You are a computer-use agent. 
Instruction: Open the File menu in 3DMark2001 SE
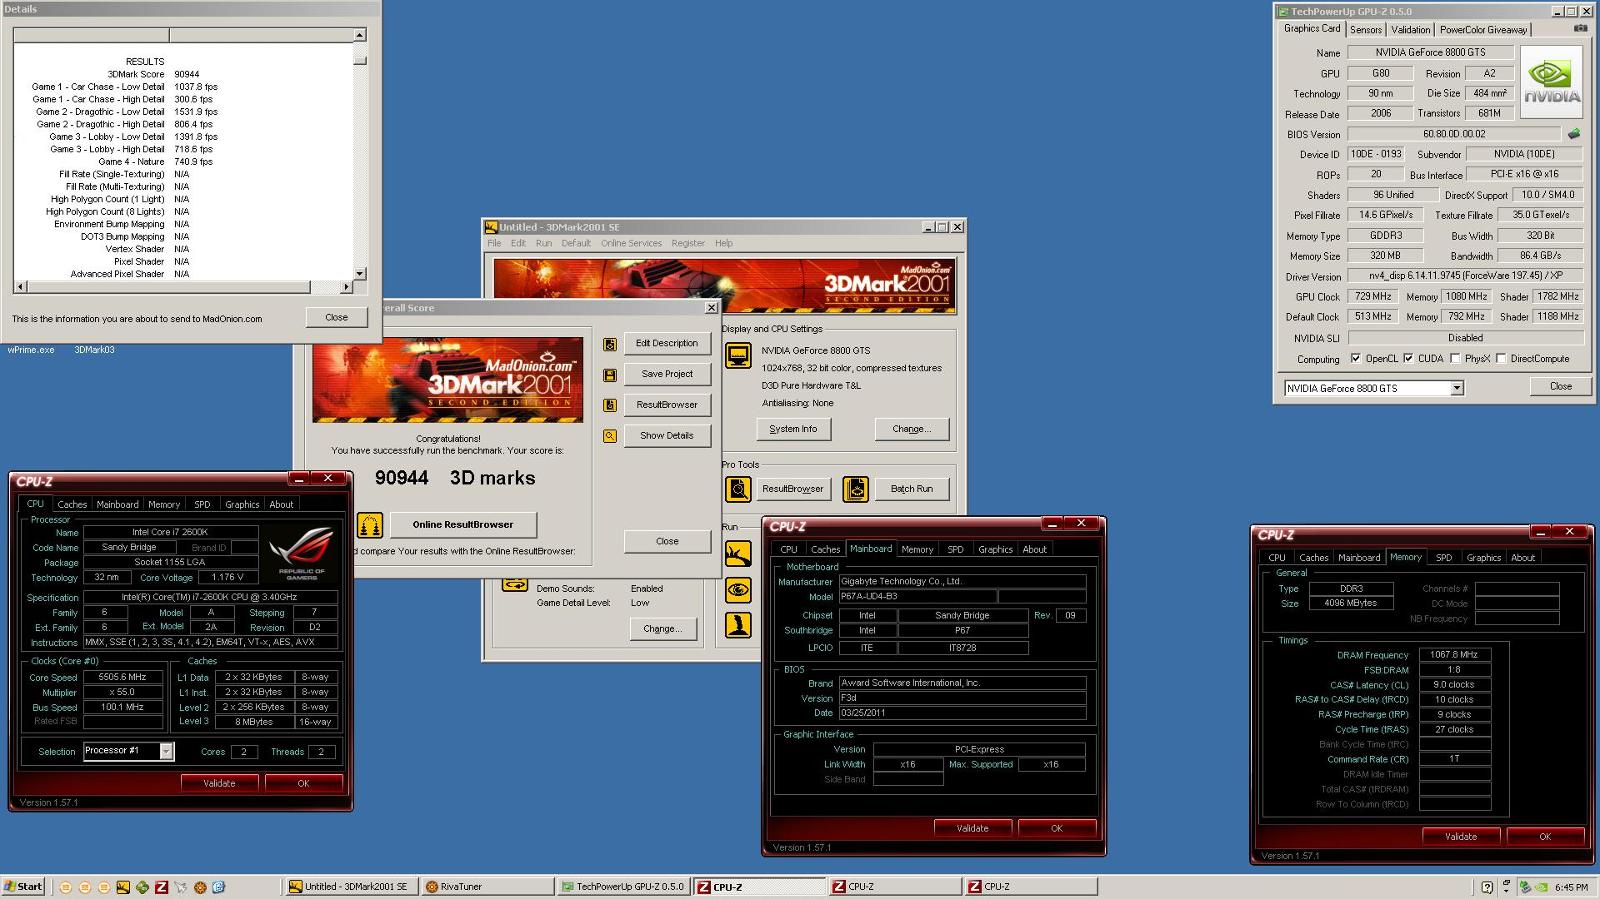click(494, 243)
